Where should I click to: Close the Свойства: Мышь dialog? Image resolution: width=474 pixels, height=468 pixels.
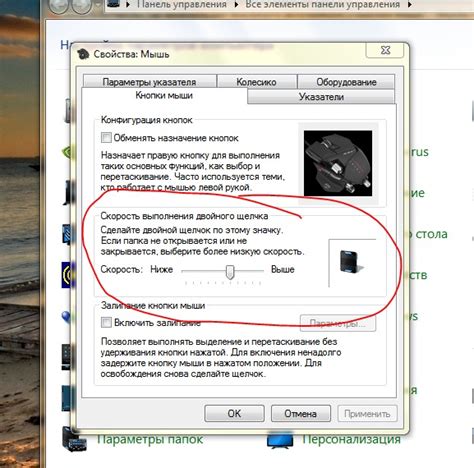pyautogui.click(x=385, y=50)
